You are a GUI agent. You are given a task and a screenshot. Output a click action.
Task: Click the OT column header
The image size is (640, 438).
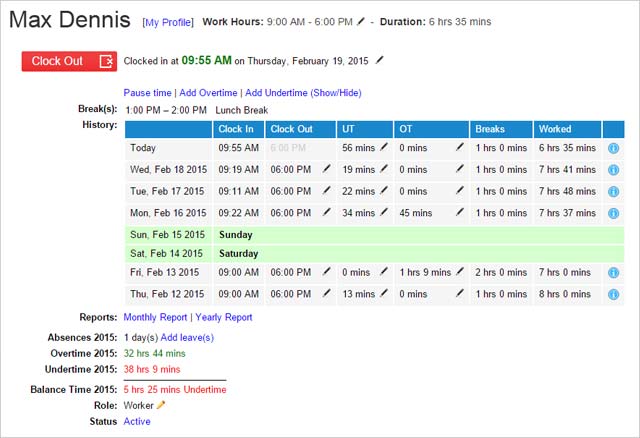(431, 129)
